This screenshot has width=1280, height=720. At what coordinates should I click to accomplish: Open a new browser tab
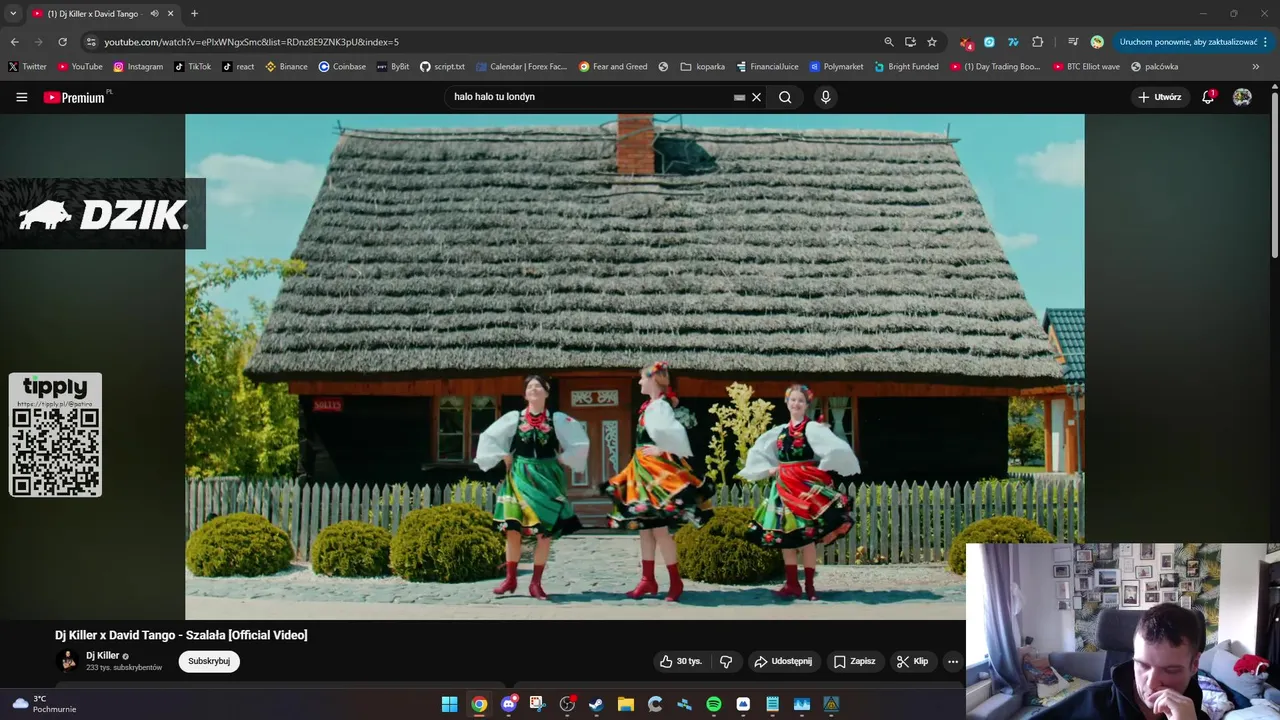tap(194, 13)
